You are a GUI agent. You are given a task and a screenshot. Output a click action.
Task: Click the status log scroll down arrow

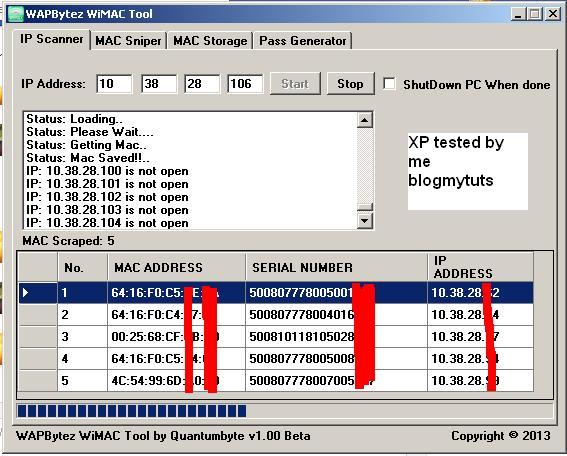pyautogui.click(x=364, y=220)
